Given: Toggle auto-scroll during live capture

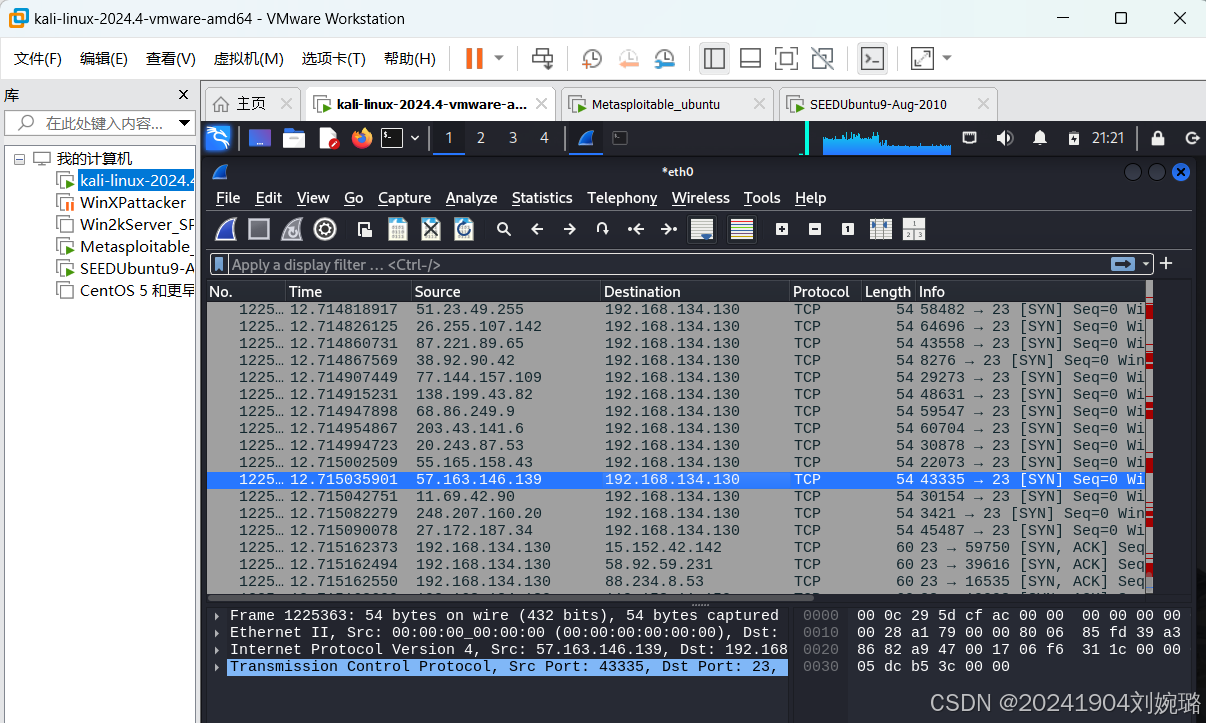Looking at the screenshot, I should click(702, 230).
